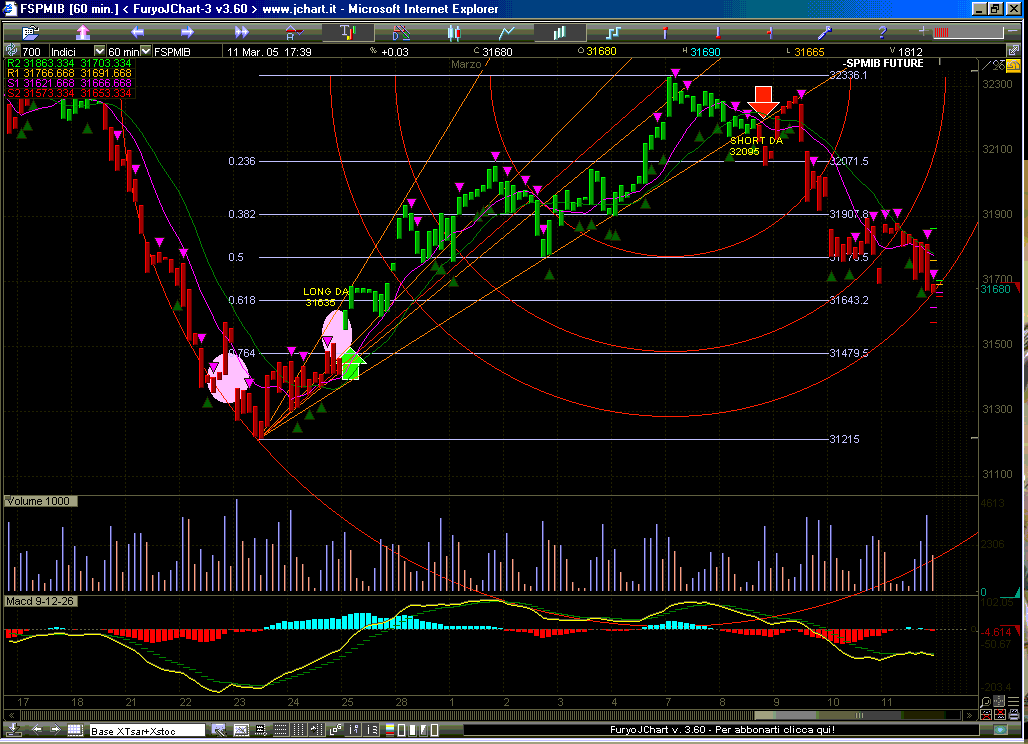Click the open file folder icon

click(29, 33)
